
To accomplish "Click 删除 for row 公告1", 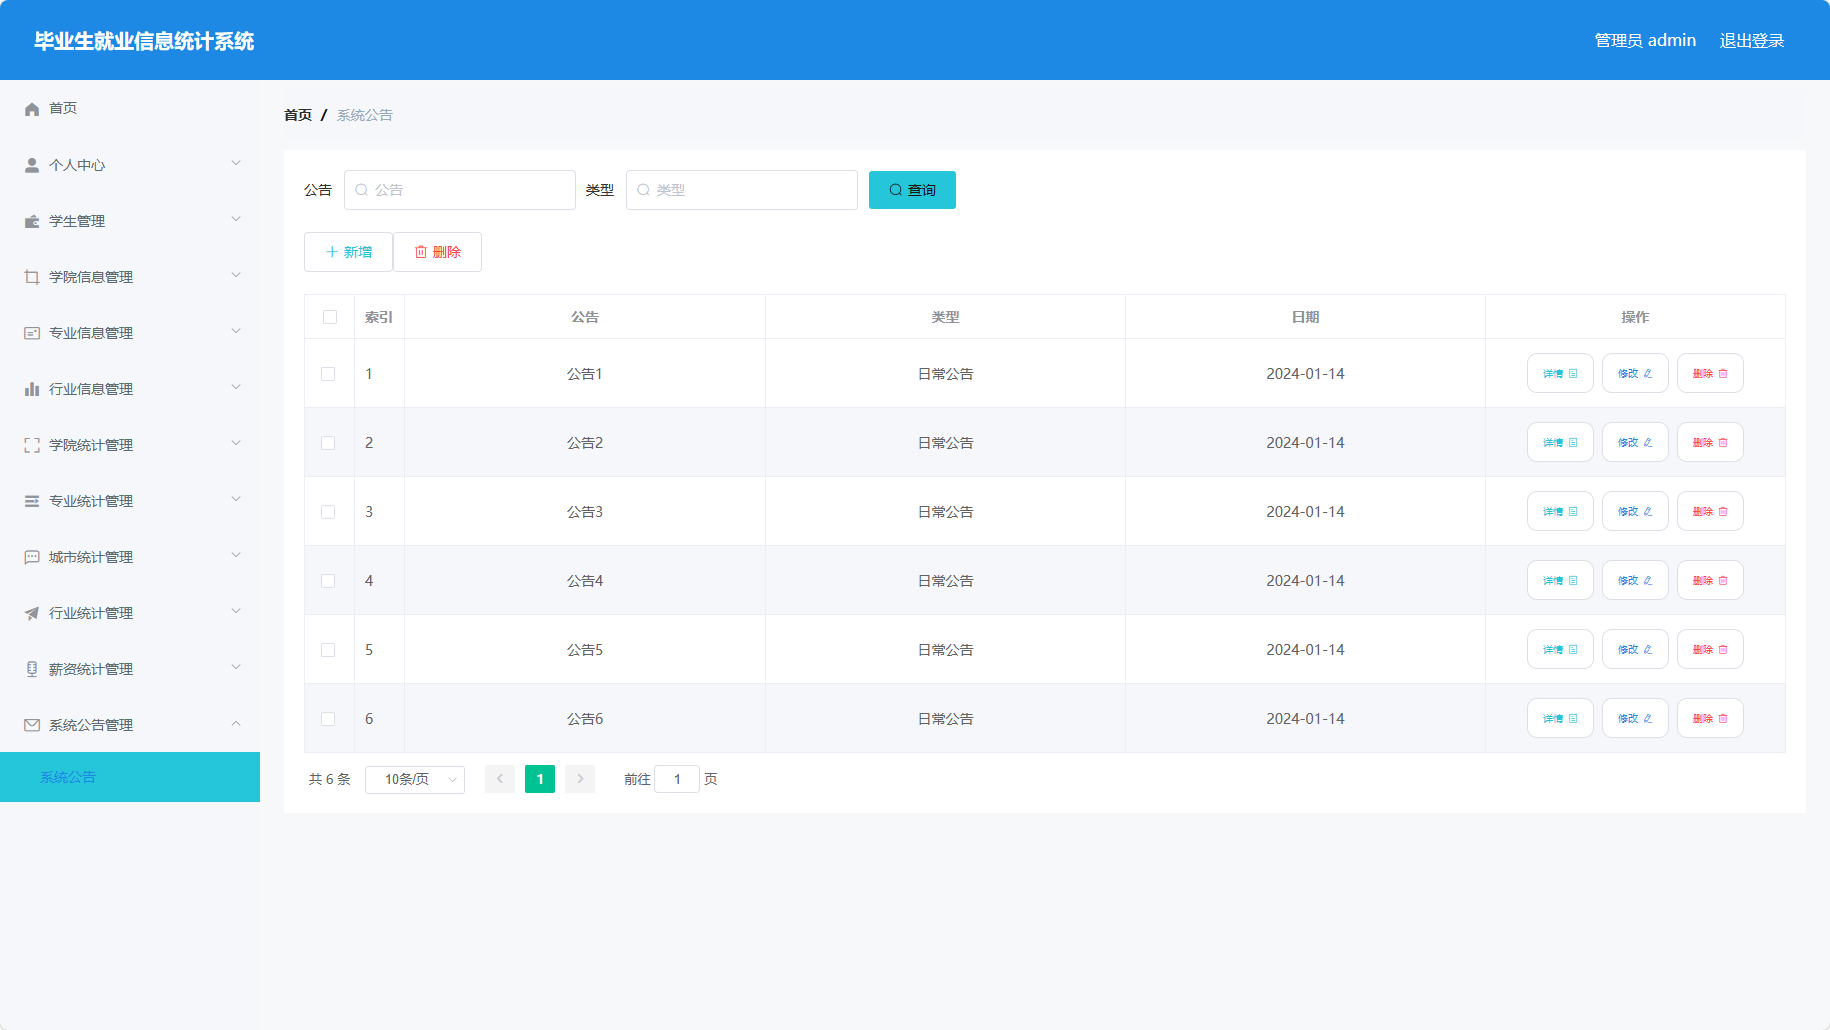I will pyautogui.click(x=1710, y=373).
